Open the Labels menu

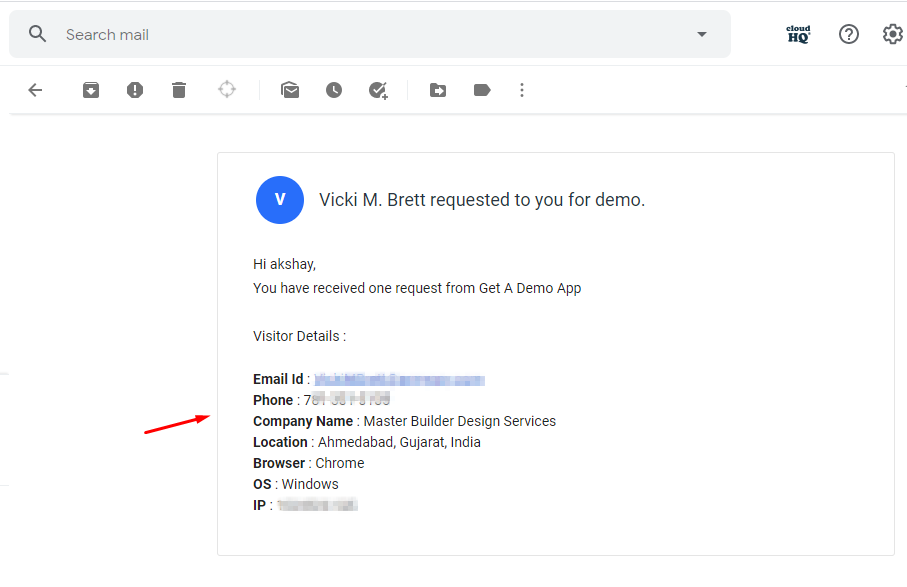point(482,90)
